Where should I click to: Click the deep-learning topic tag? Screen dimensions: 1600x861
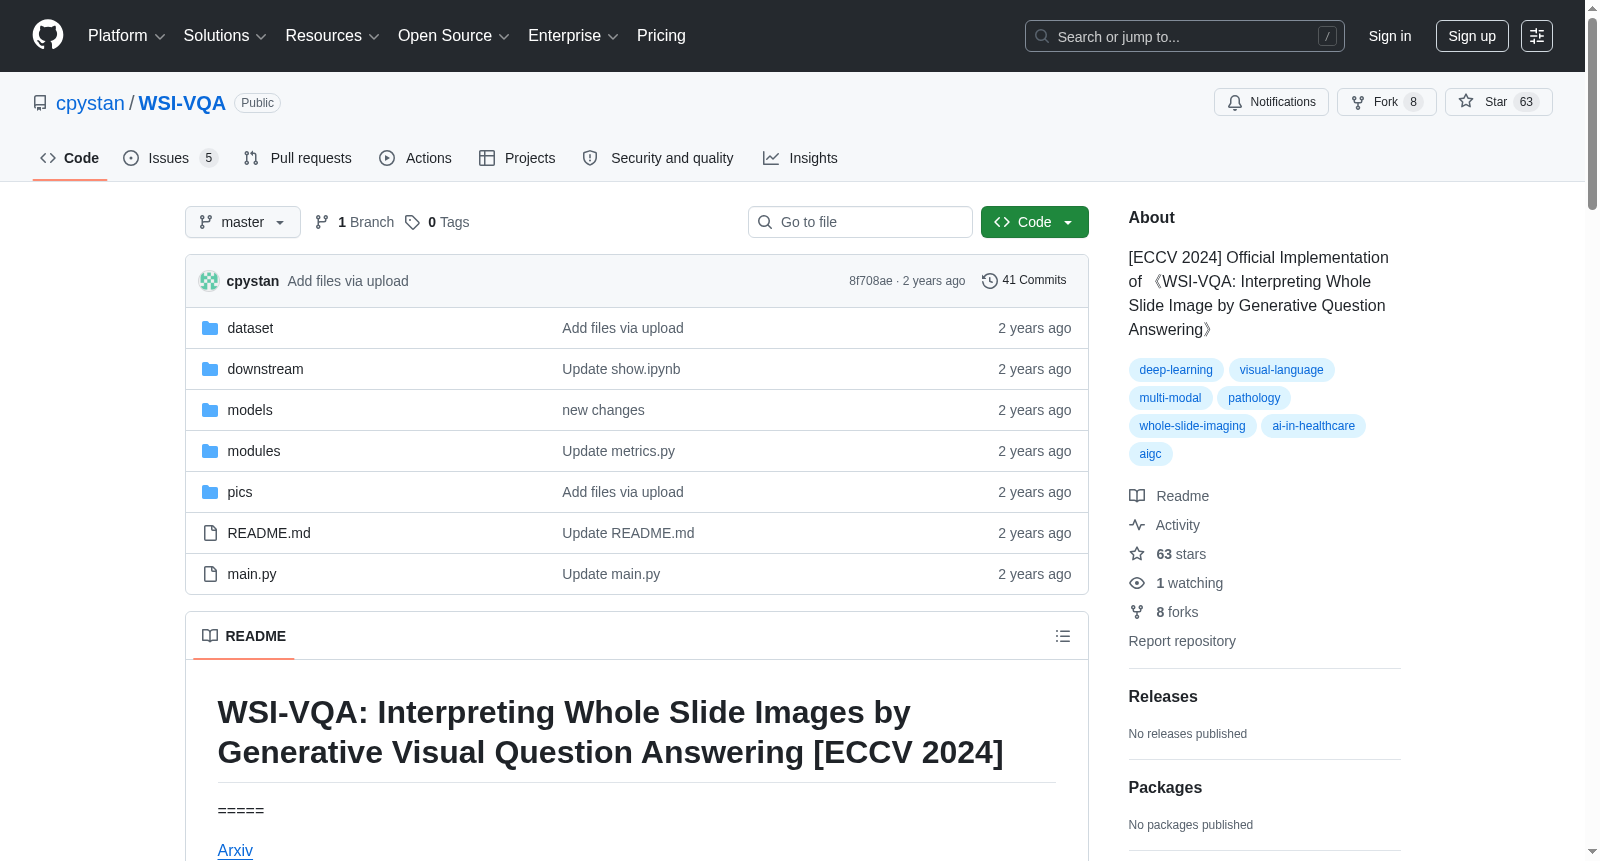(x=1176, y=370)
